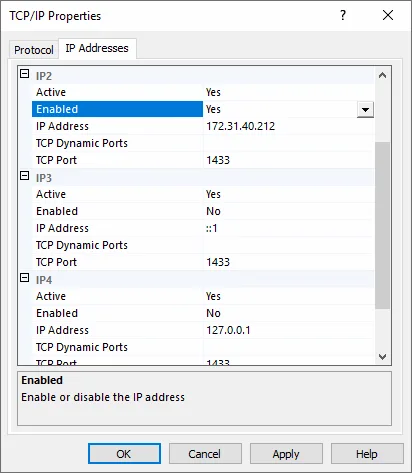Click the OK button
The width and height of the screenshot is (412, 473).
click(124, 454)
